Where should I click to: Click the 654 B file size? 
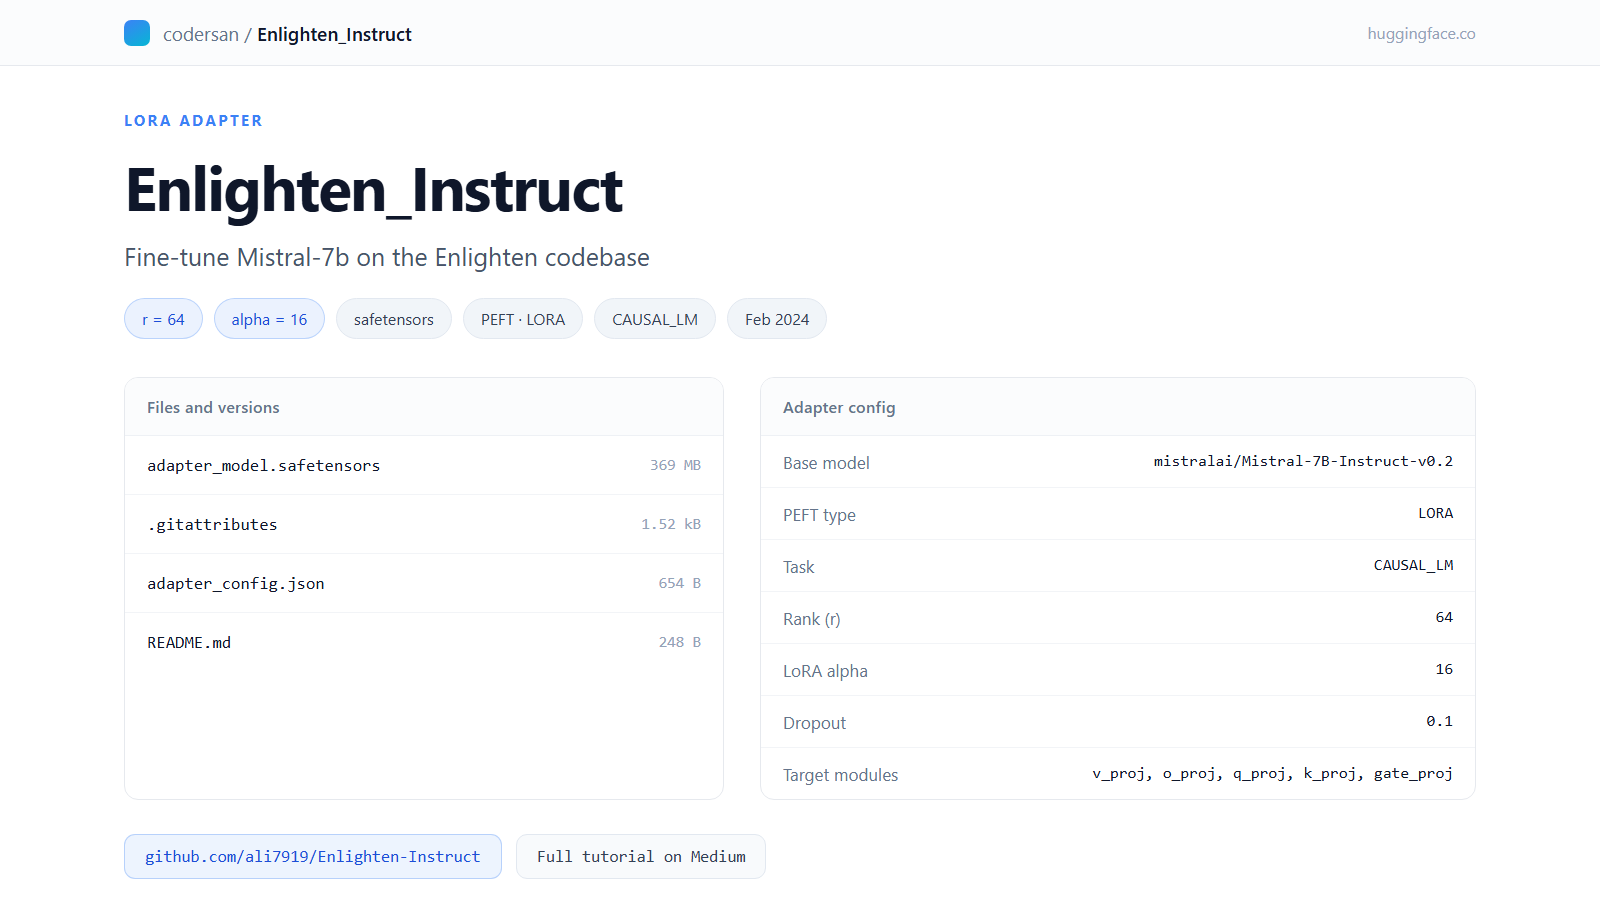679,583
